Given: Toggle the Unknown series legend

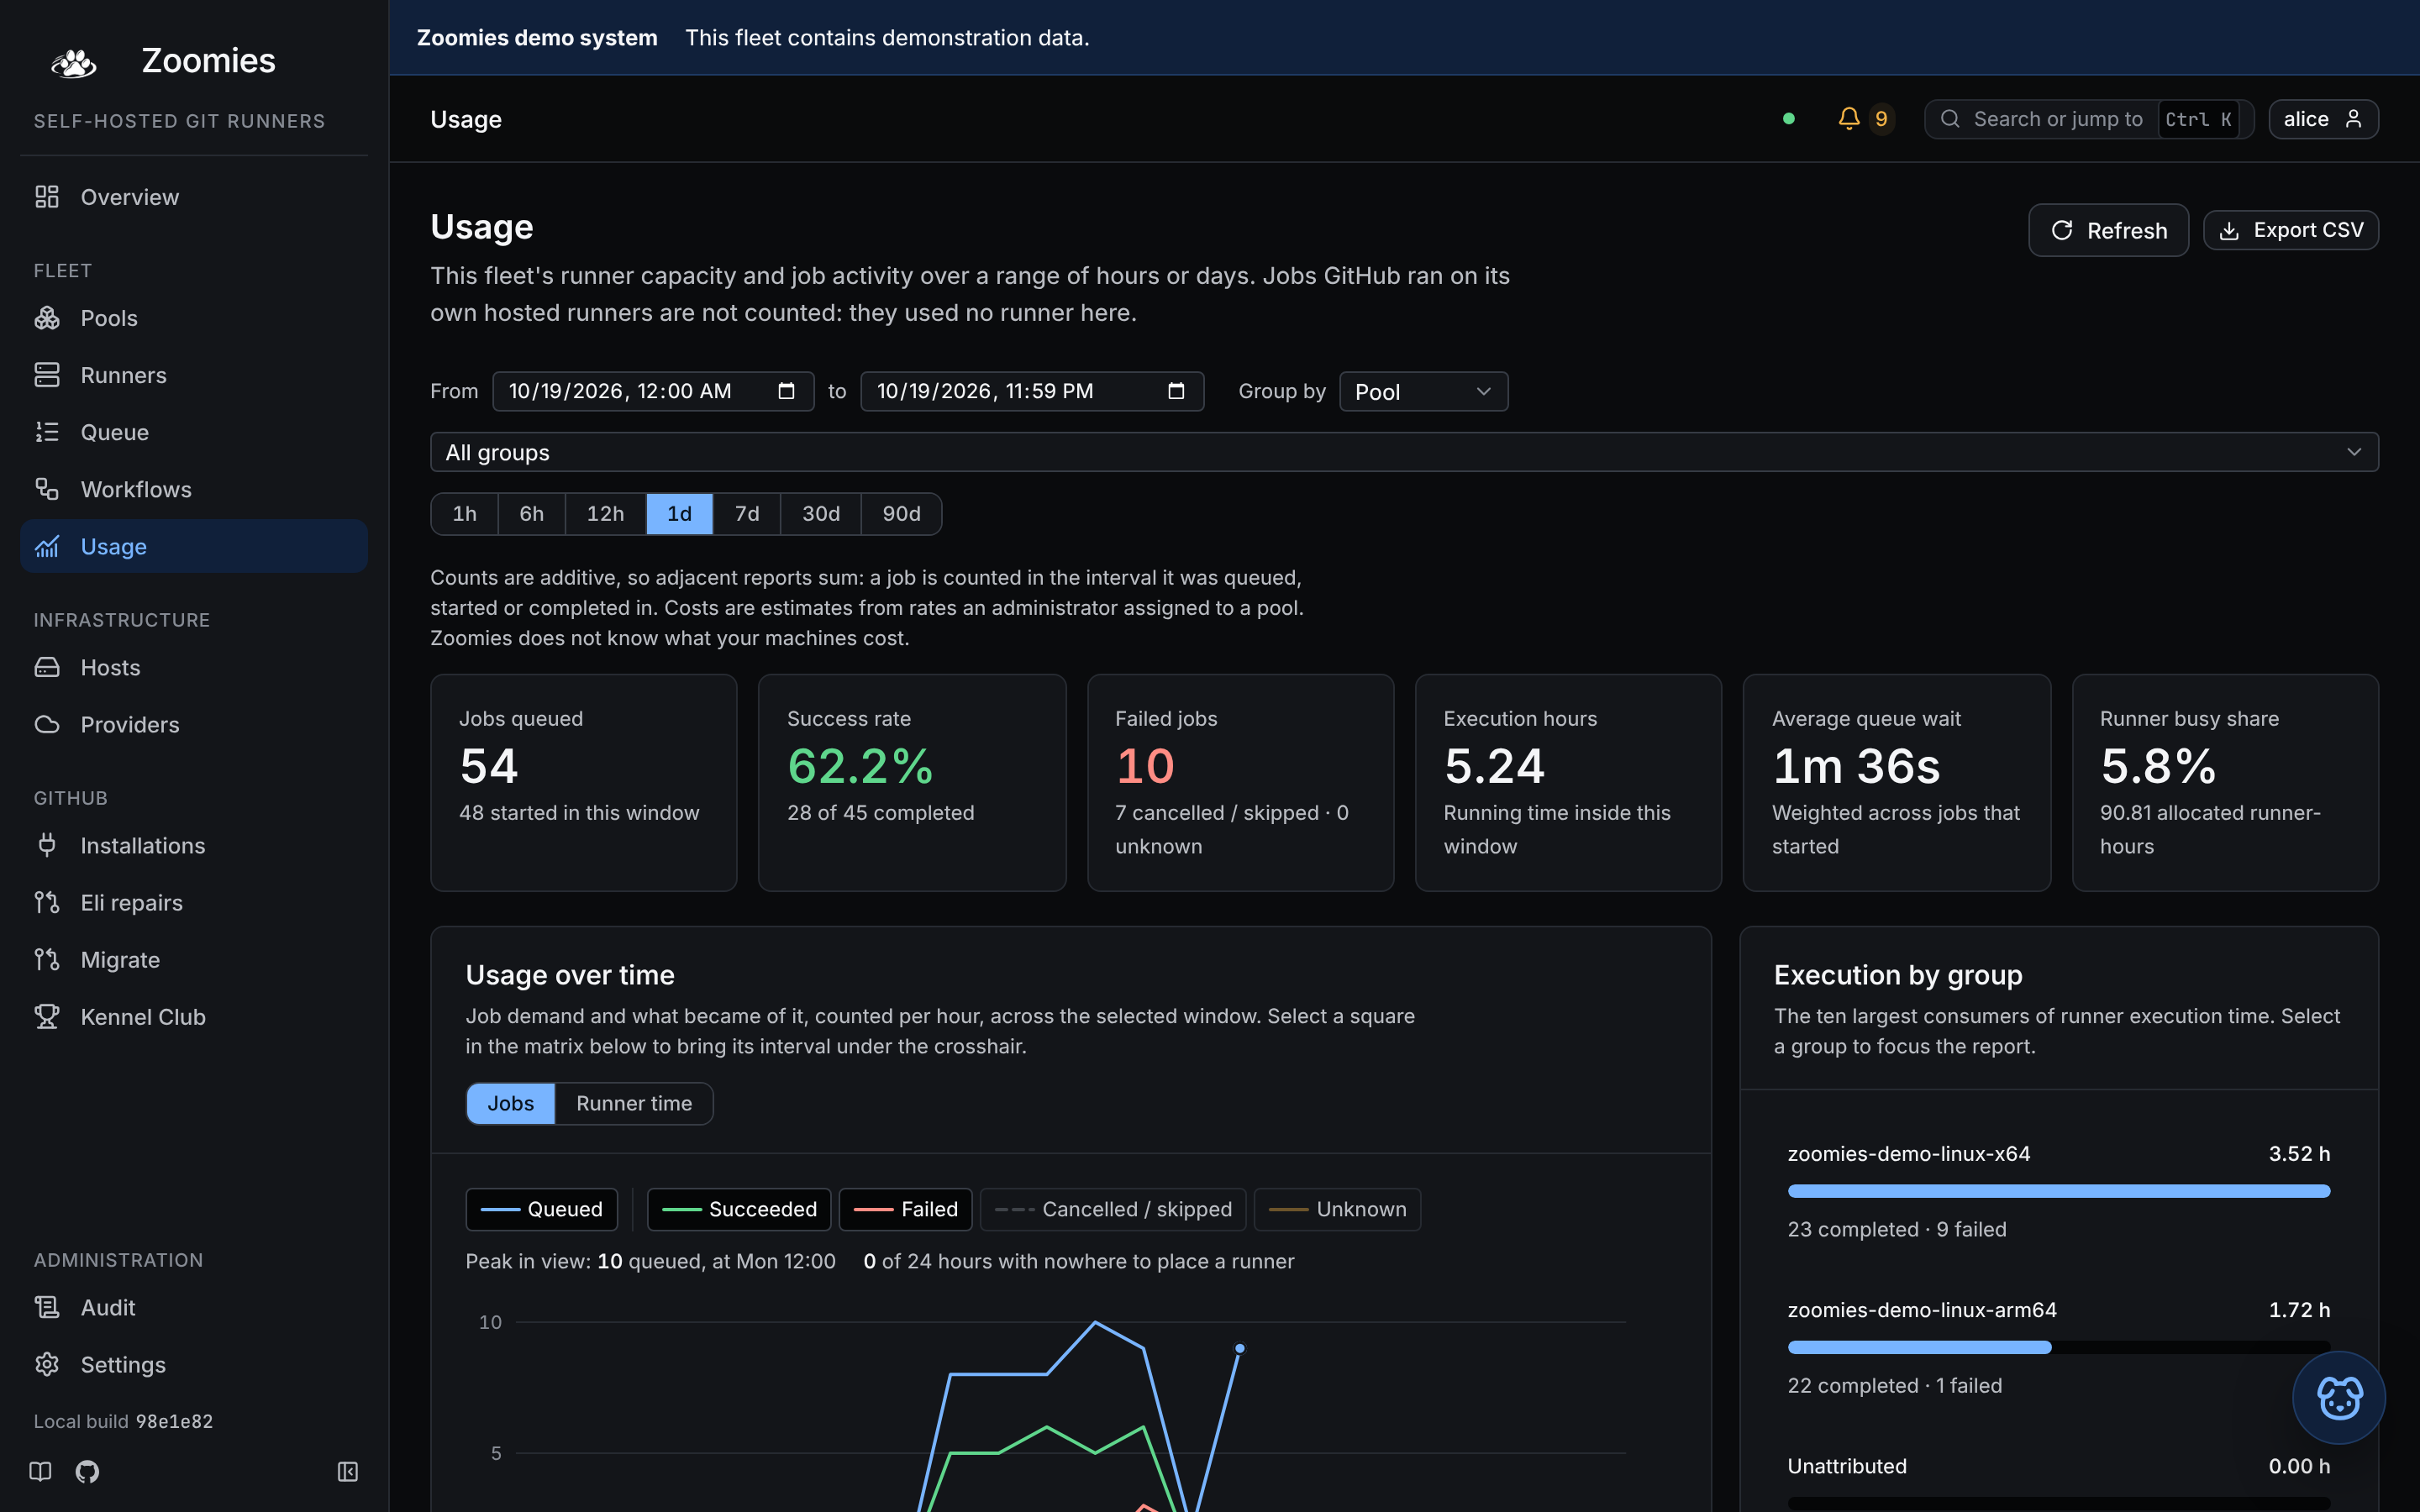Looking at the screenshot, I should coord(1337,1209).
